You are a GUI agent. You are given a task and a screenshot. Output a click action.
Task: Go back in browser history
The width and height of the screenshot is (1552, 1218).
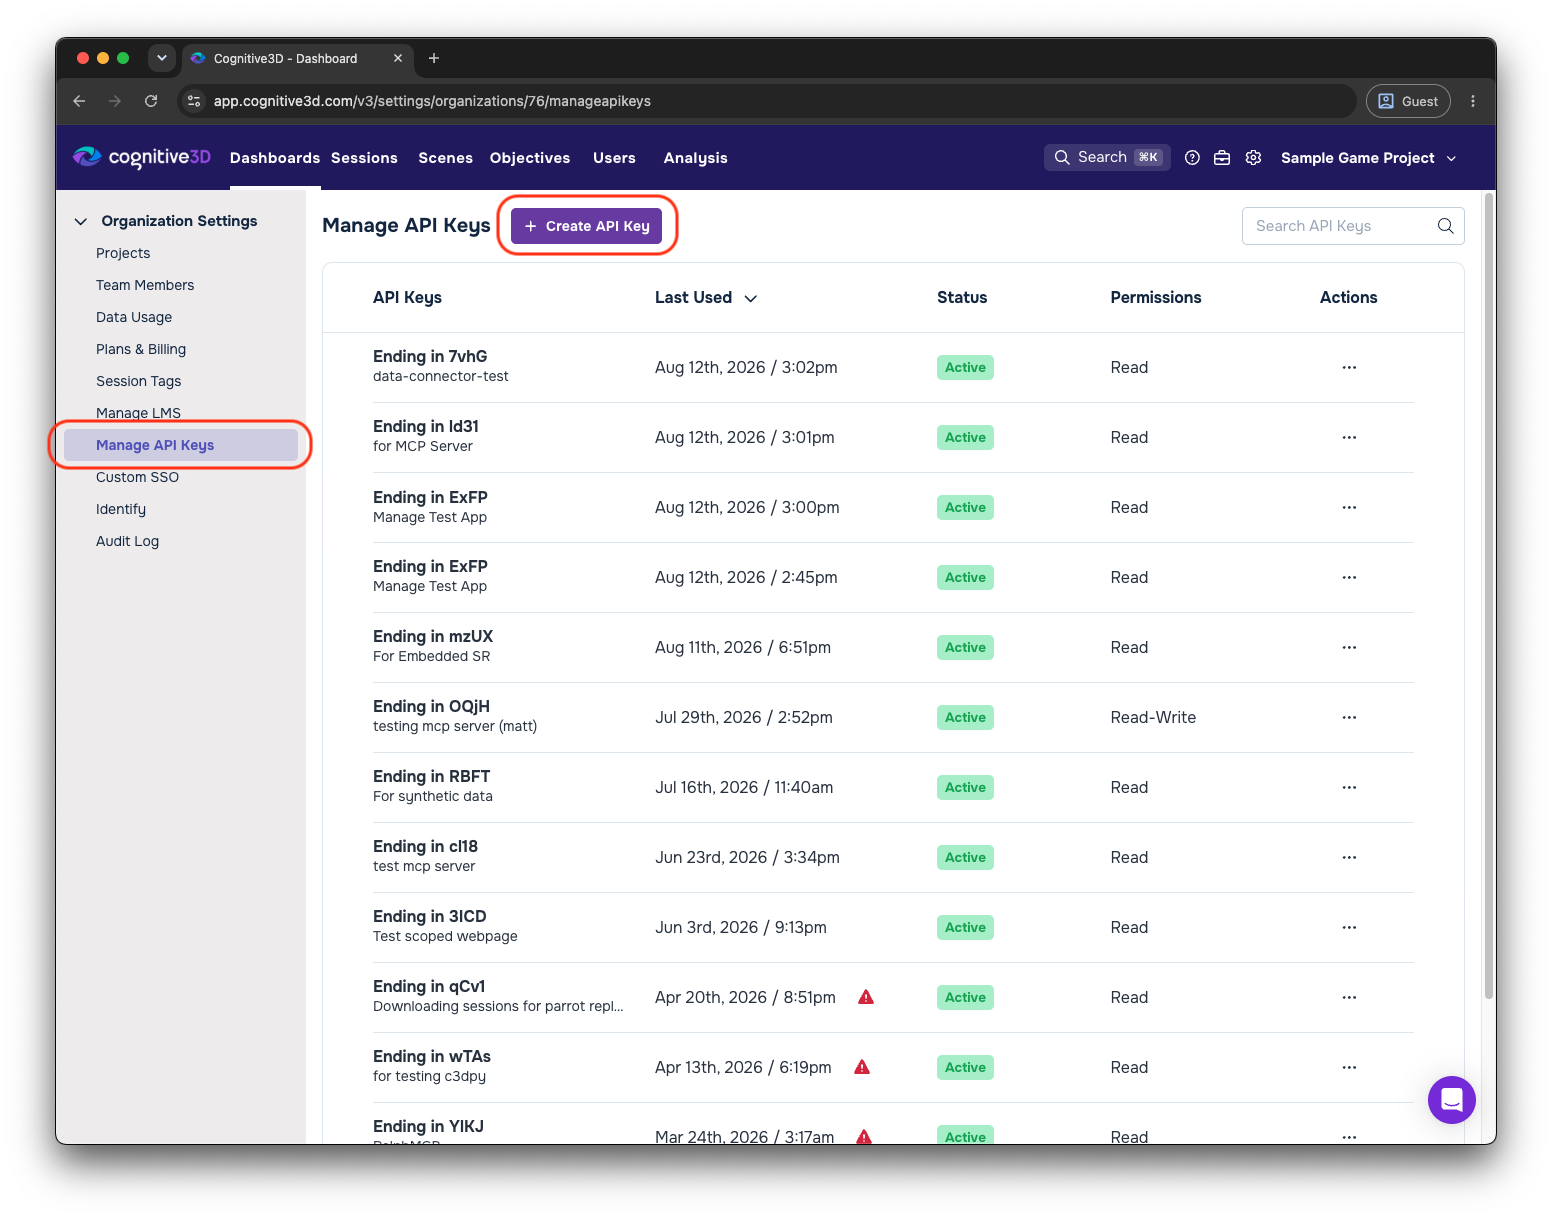point(79,101)
